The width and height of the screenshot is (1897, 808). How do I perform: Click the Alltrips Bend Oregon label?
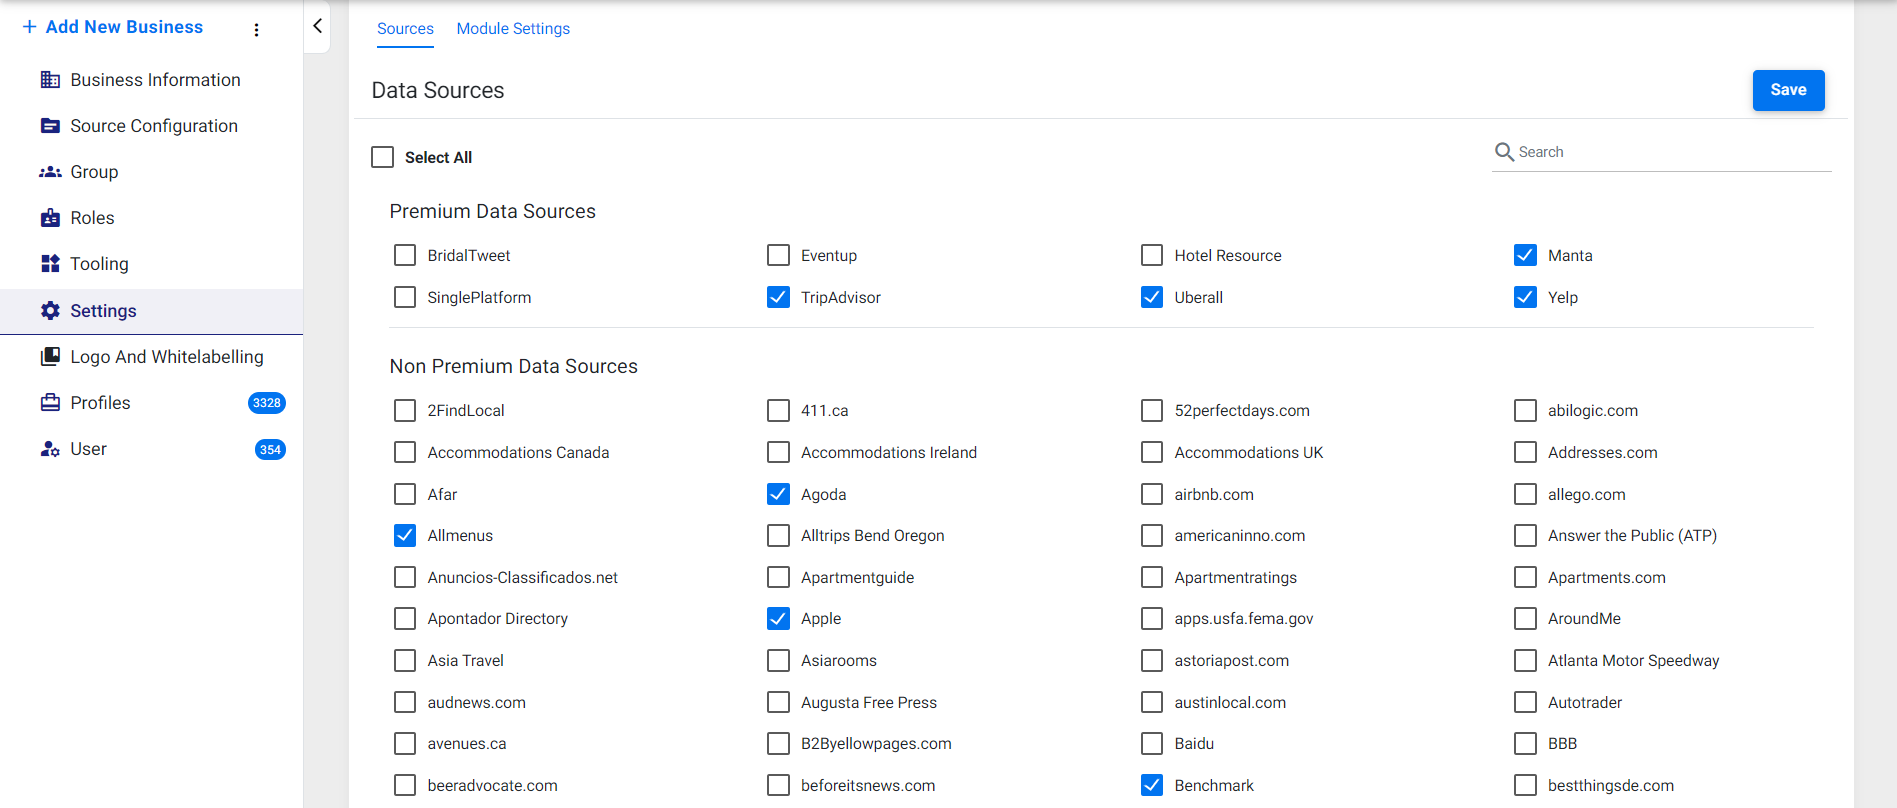[872, 536]
